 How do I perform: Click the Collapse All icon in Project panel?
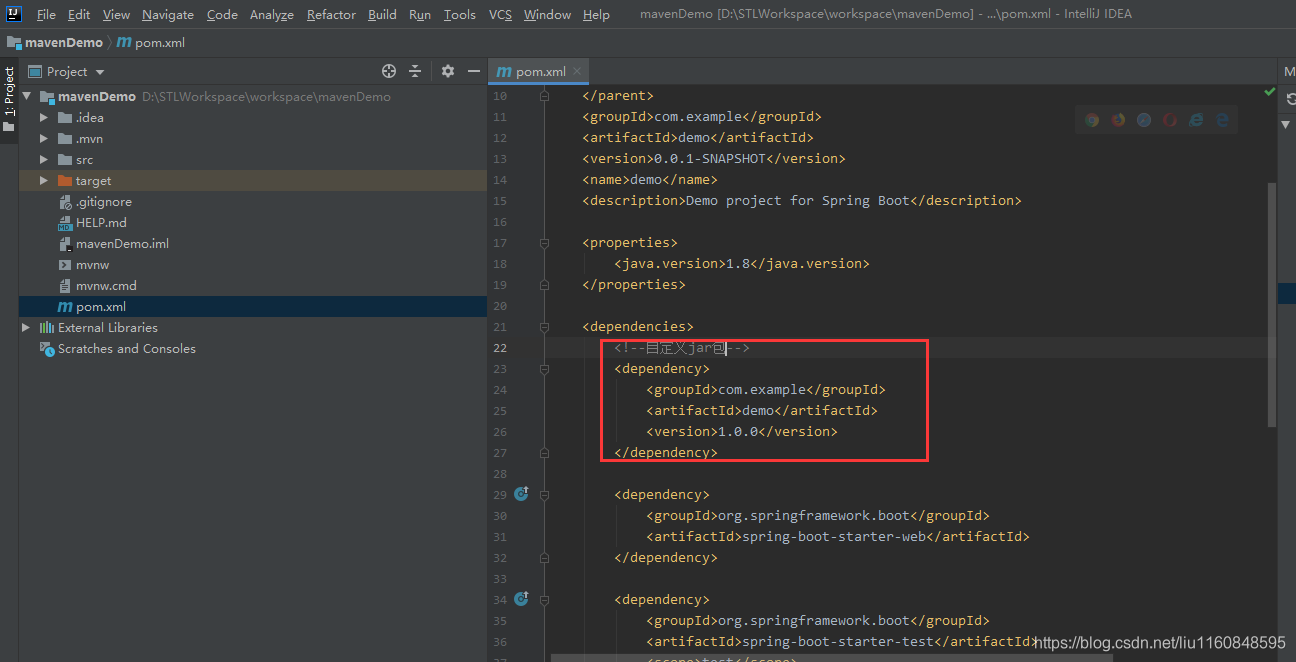coord(416,71)
